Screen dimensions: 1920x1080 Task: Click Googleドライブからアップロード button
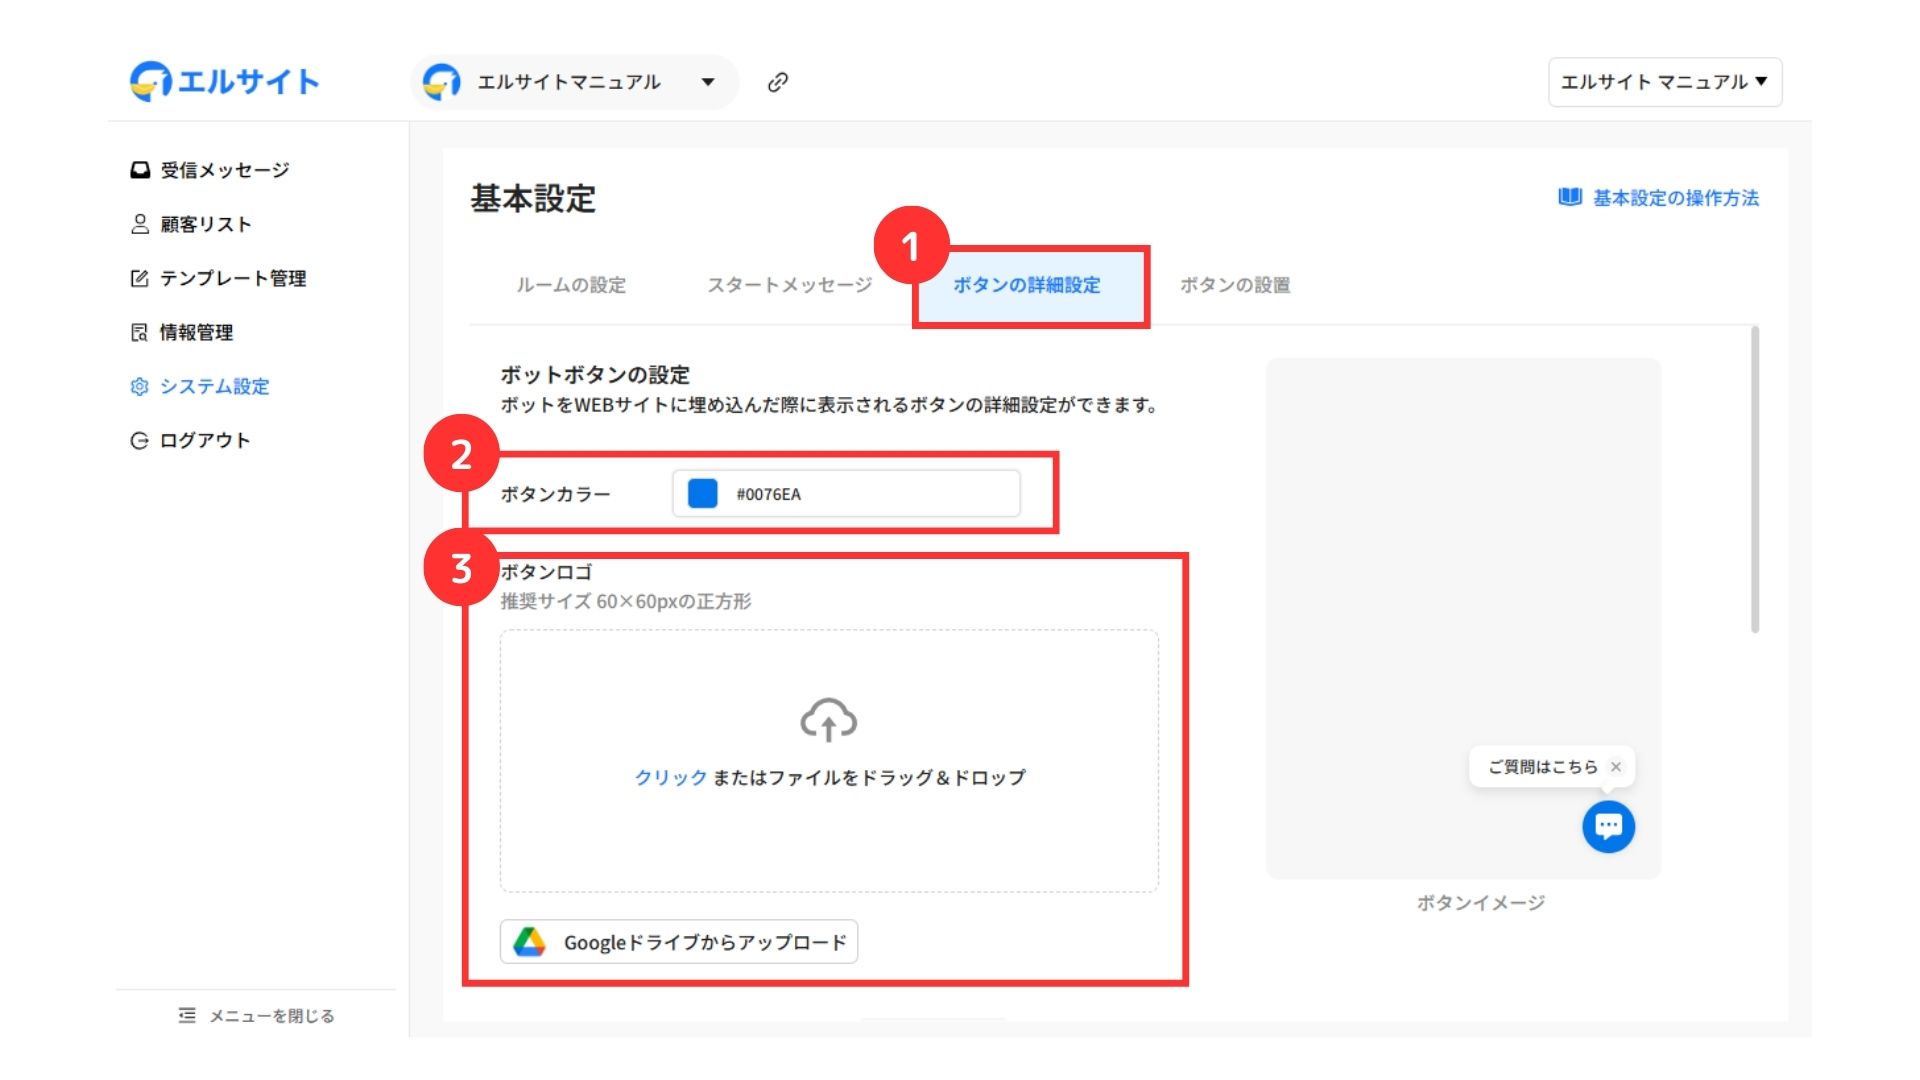coord(679,942)
